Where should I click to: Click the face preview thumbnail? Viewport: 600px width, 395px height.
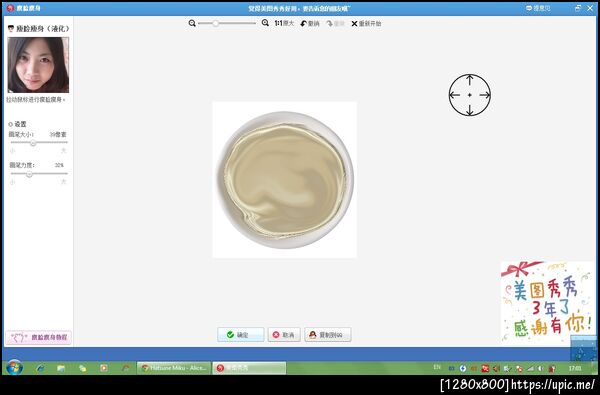click(38, 65)
